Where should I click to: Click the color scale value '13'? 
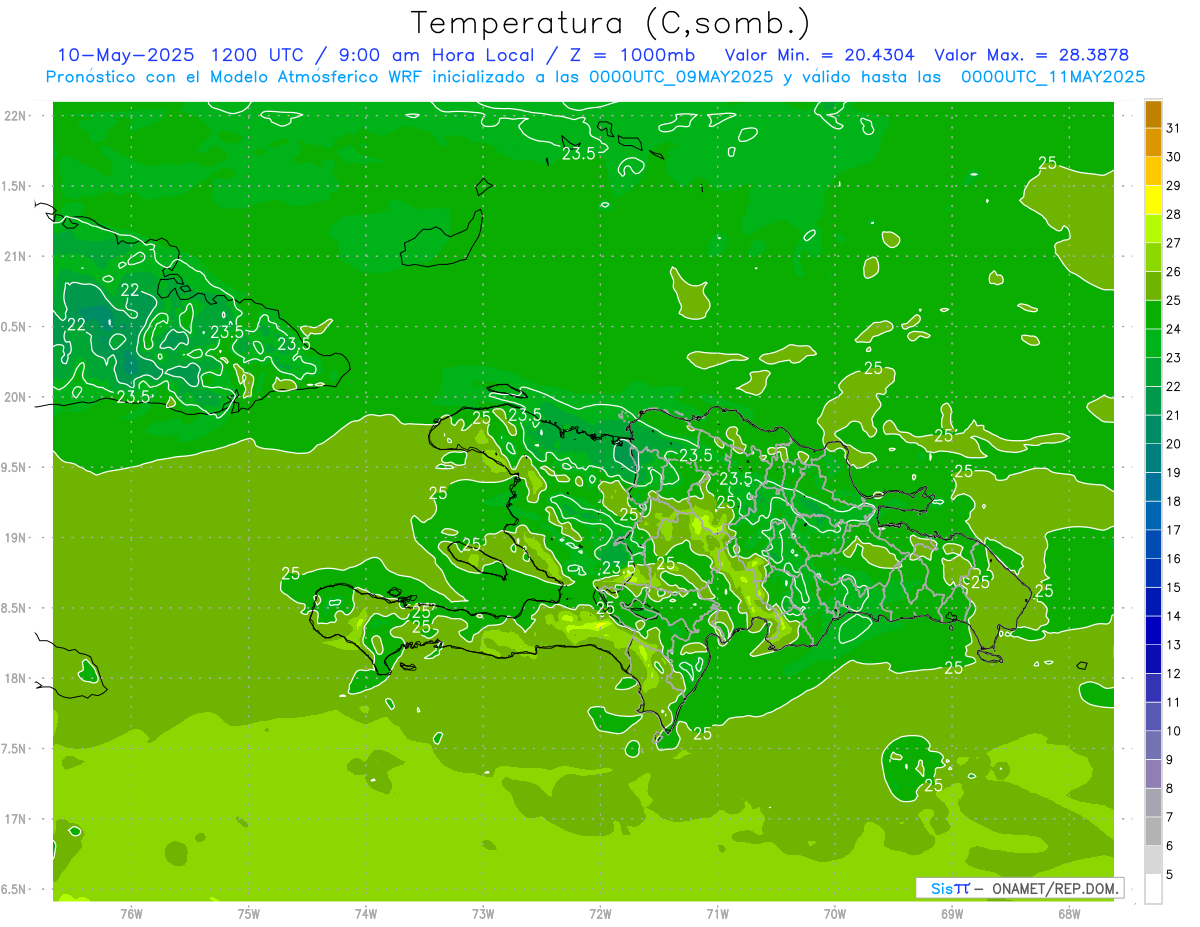pos(1174,645)
